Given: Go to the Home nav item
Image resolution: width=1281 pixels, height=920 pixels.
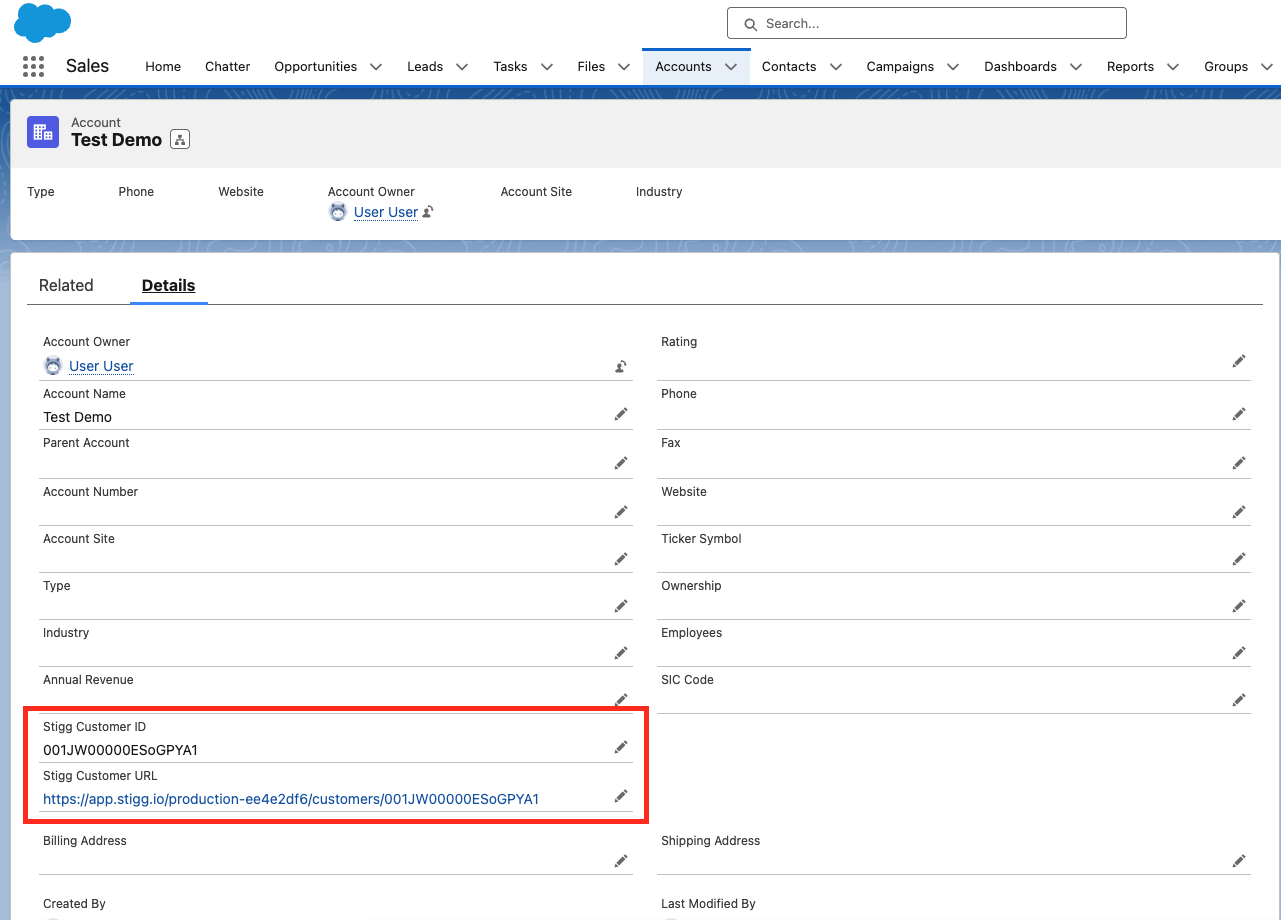Looking at the screenshot, I should tap(163, 67).
